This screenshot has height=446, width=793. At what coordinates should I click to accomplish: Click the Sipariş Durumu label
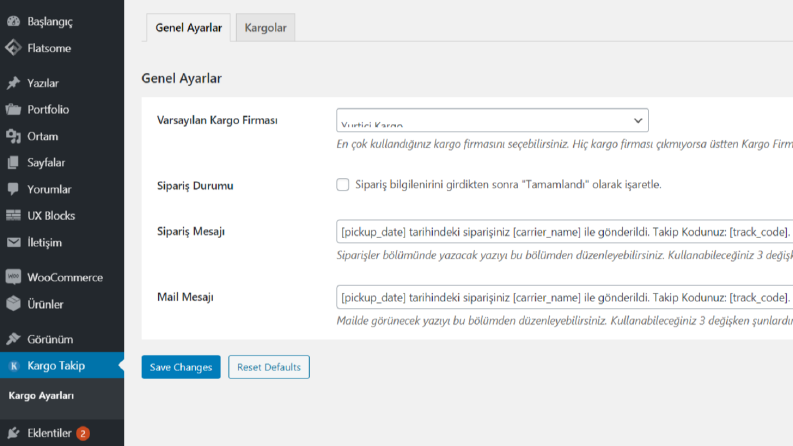click(x=195, y=186)
